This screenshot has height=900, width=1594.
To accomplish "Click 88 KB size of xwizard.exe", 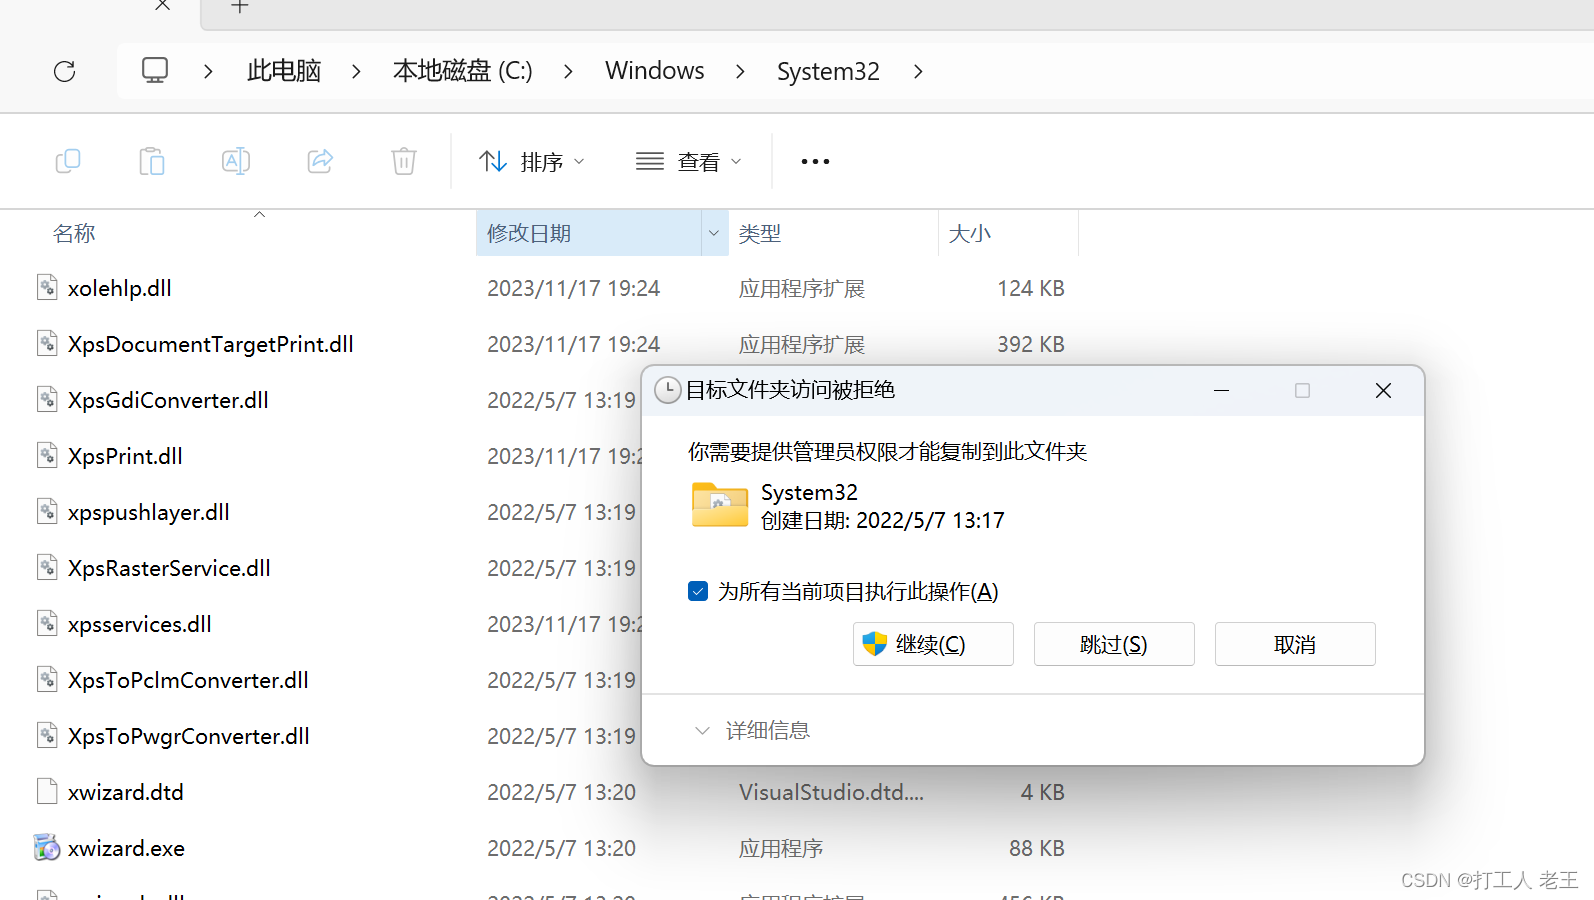I will point(1037,848).
